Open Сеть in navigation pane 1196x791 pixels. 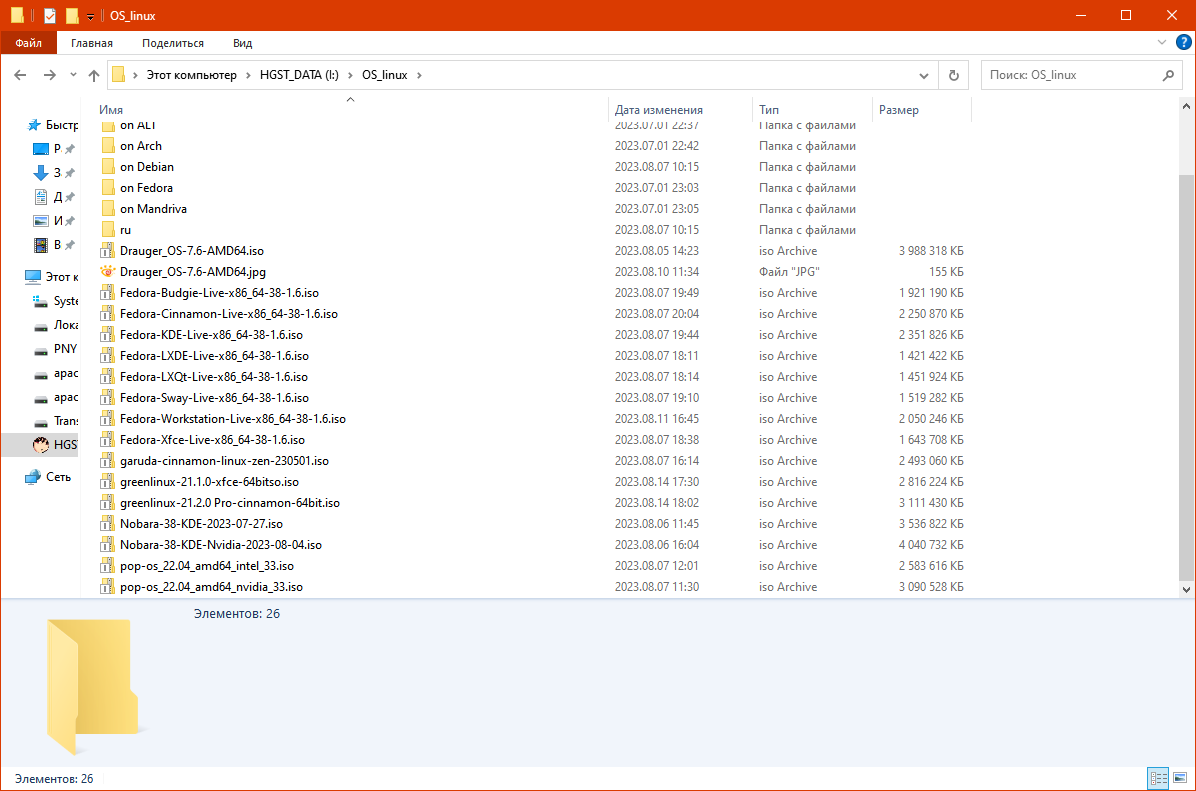tap(47, 477)
